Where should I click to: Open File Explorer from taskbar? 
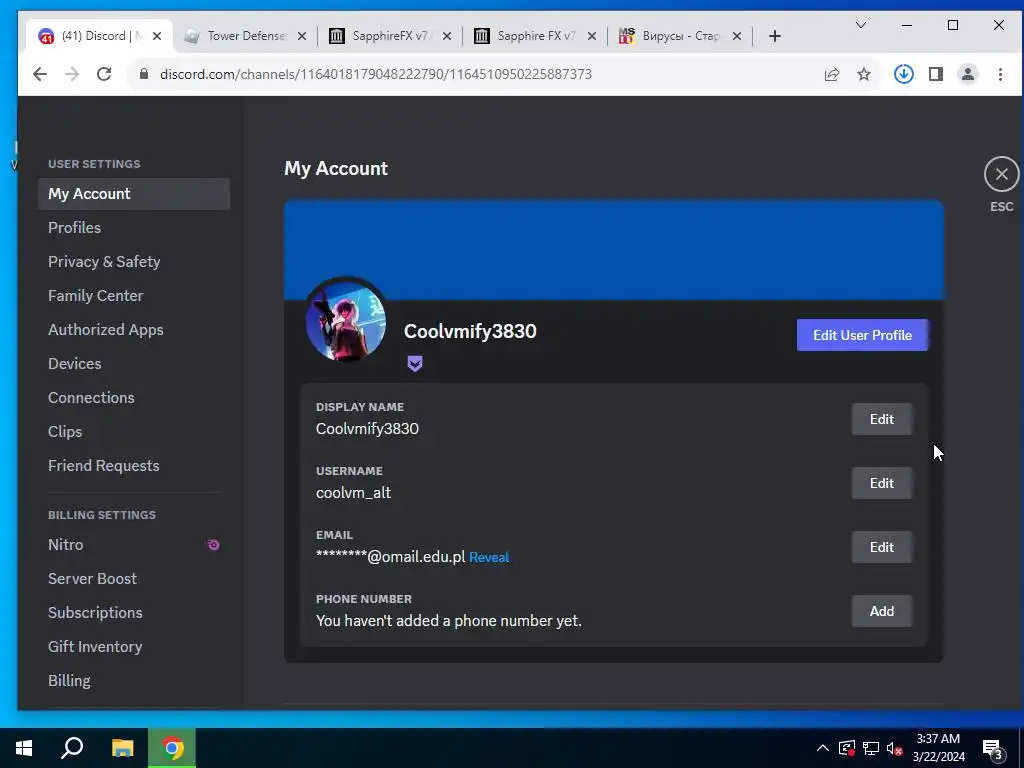coord(122,748)
